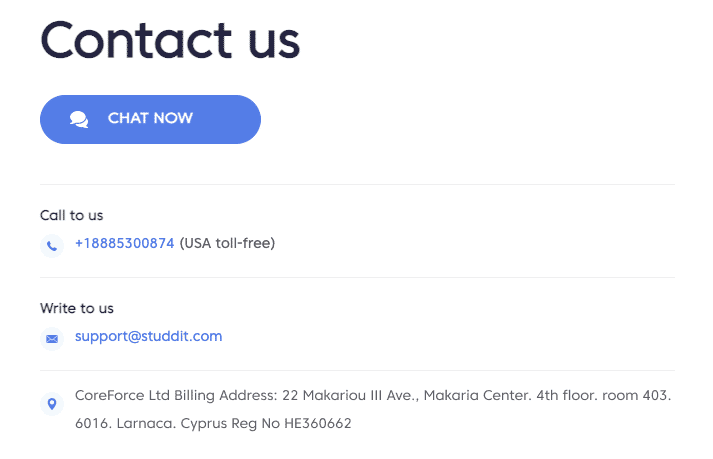713x459 pixels.
Task: Open the support@studdit.com email link
Action: coord(149,336)
